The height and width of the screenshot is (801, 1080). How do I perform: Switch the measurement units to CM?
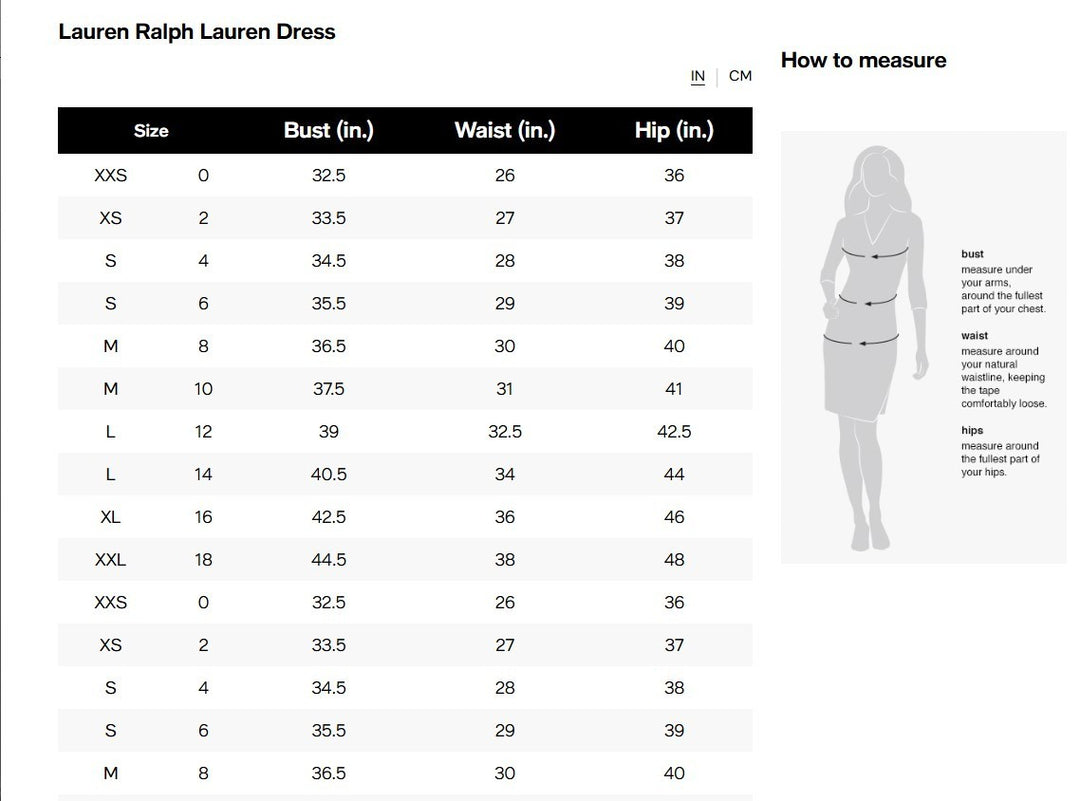(741, 76)
